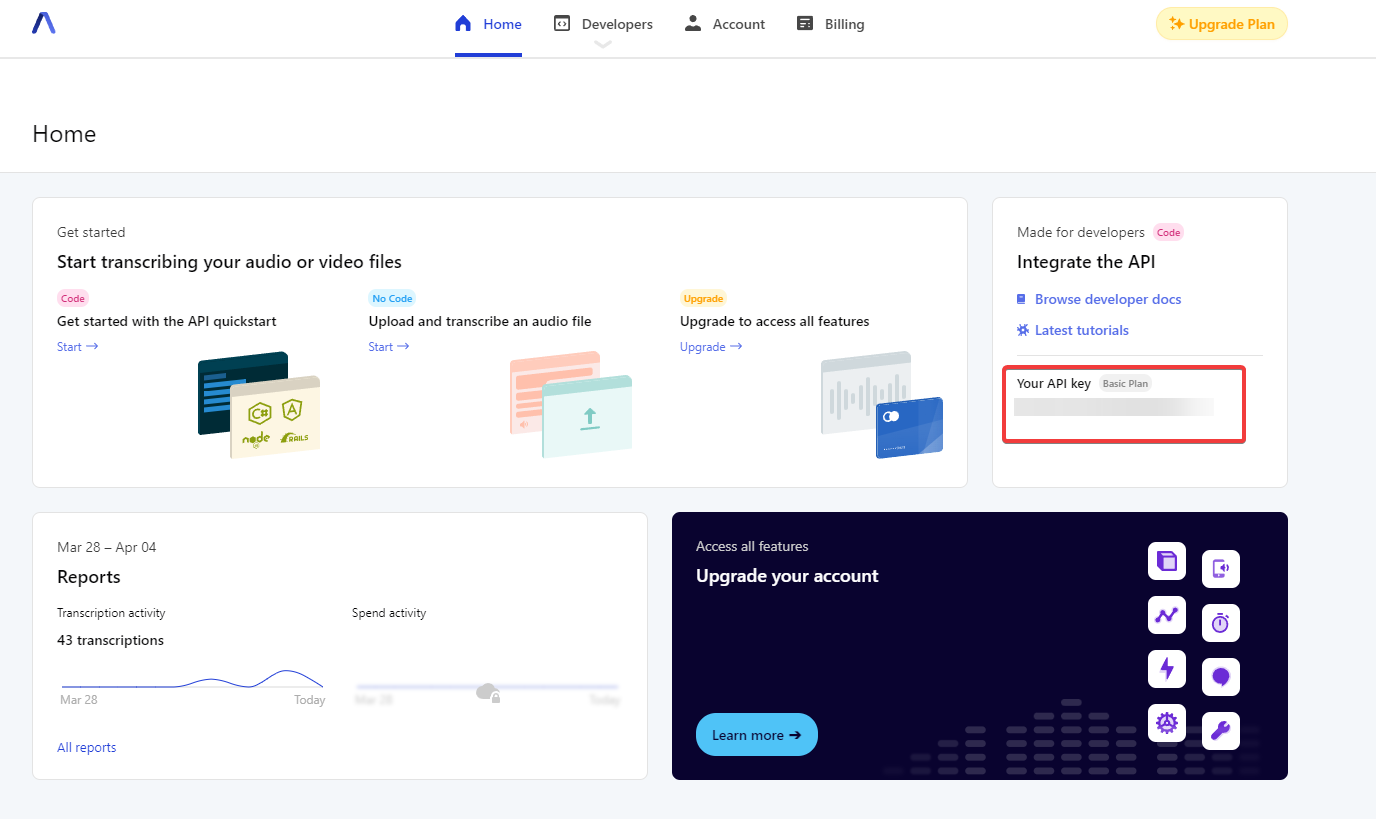Click the Upgrade Plan button
The height and width of the screenshot is (819, 1376).
pyautogui.click(x=1221, y=24)
